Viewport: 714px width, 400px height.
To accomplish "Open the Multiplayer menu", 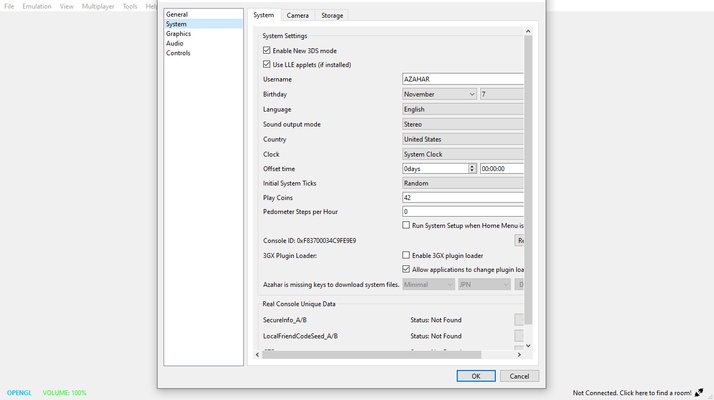I will (x=98, y=6).
